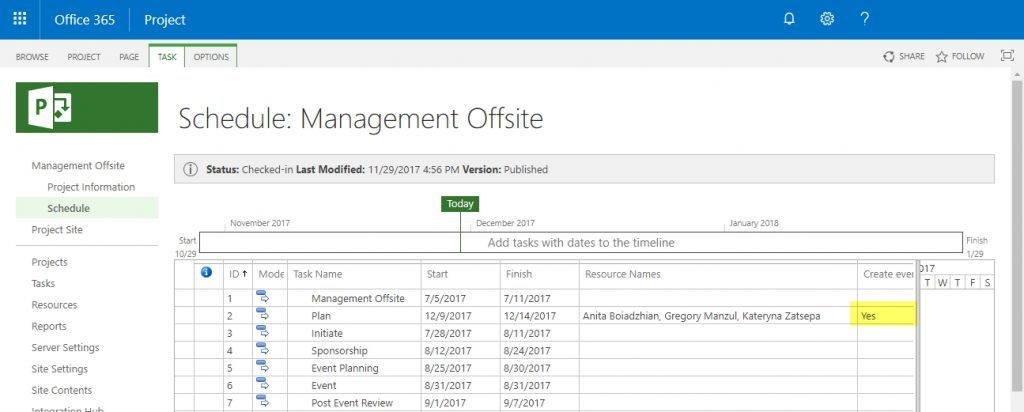Sort by the ID column header
The width and height of the screenshot is (1024, 412).
[x=238, y=274]
